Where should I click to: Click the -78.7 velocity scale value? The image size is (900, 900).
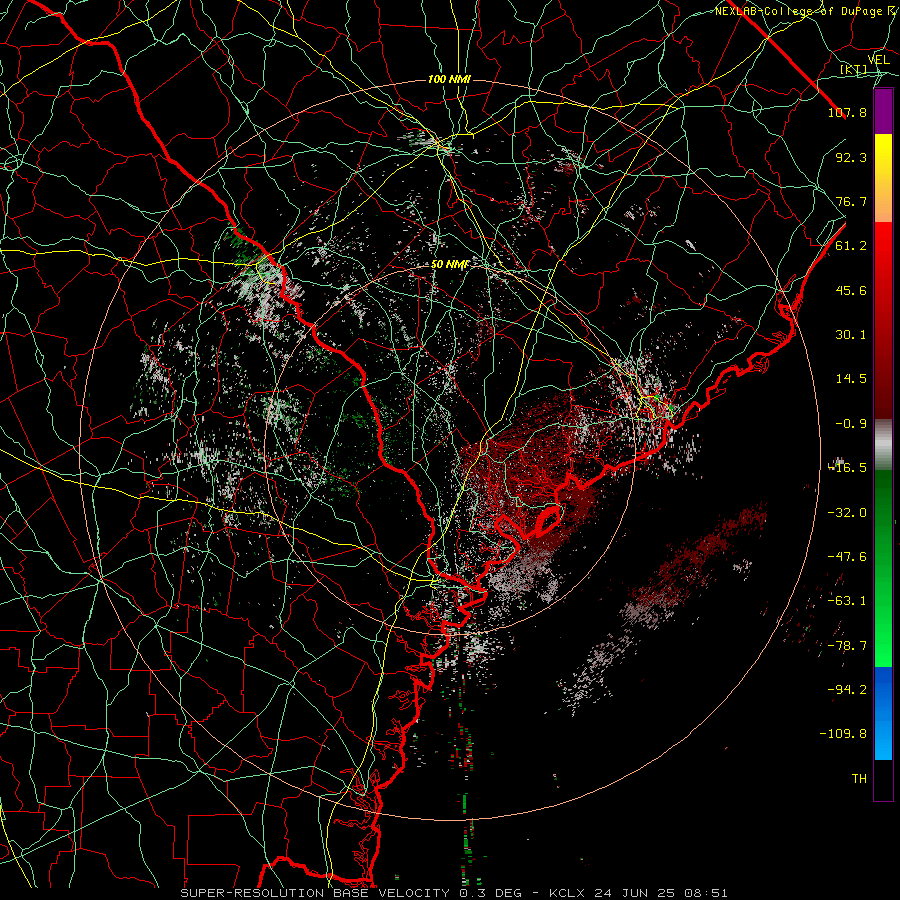tap(847, 646)
